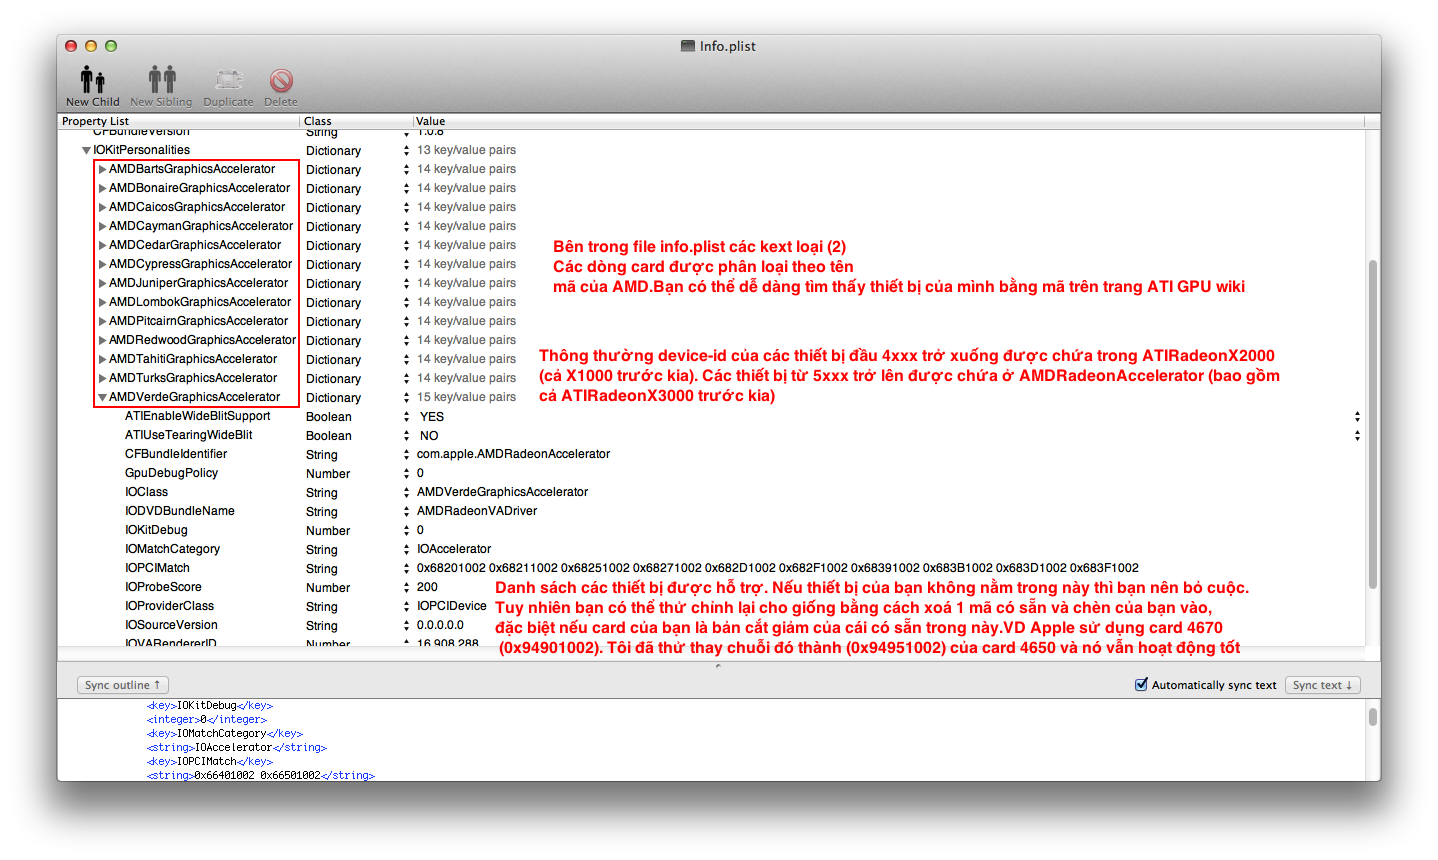The image size is (1438, 860).
Task: Click the Class column header
Action: coord(318,121)
